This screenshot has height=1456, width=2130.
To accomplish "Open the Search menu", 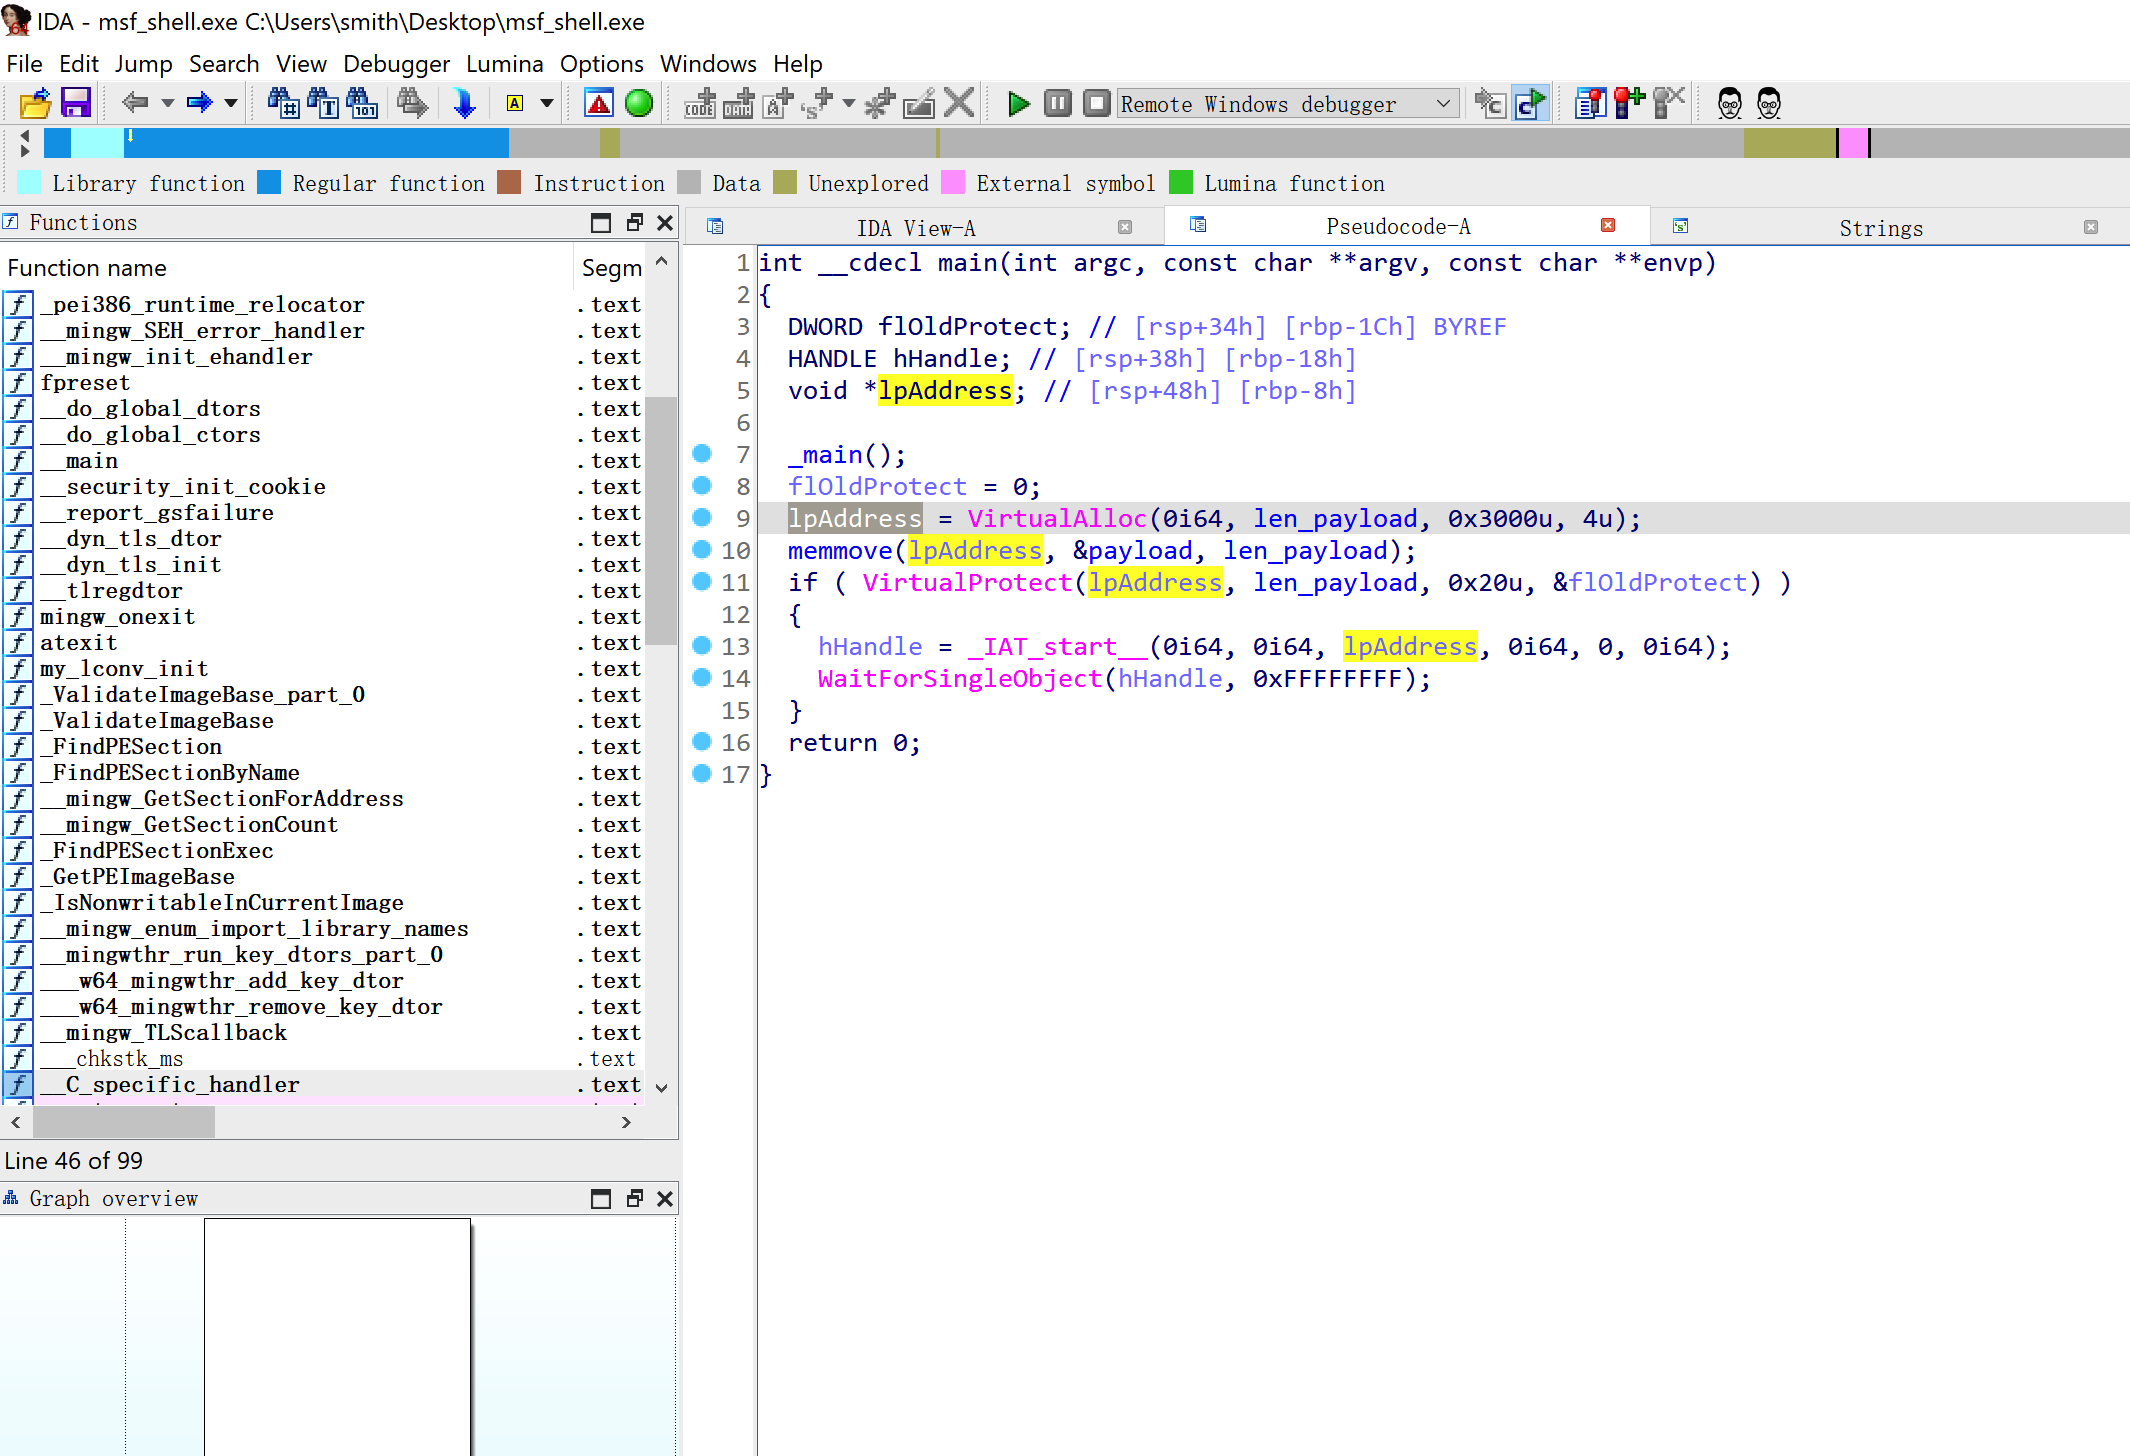I will coord(224,64).
